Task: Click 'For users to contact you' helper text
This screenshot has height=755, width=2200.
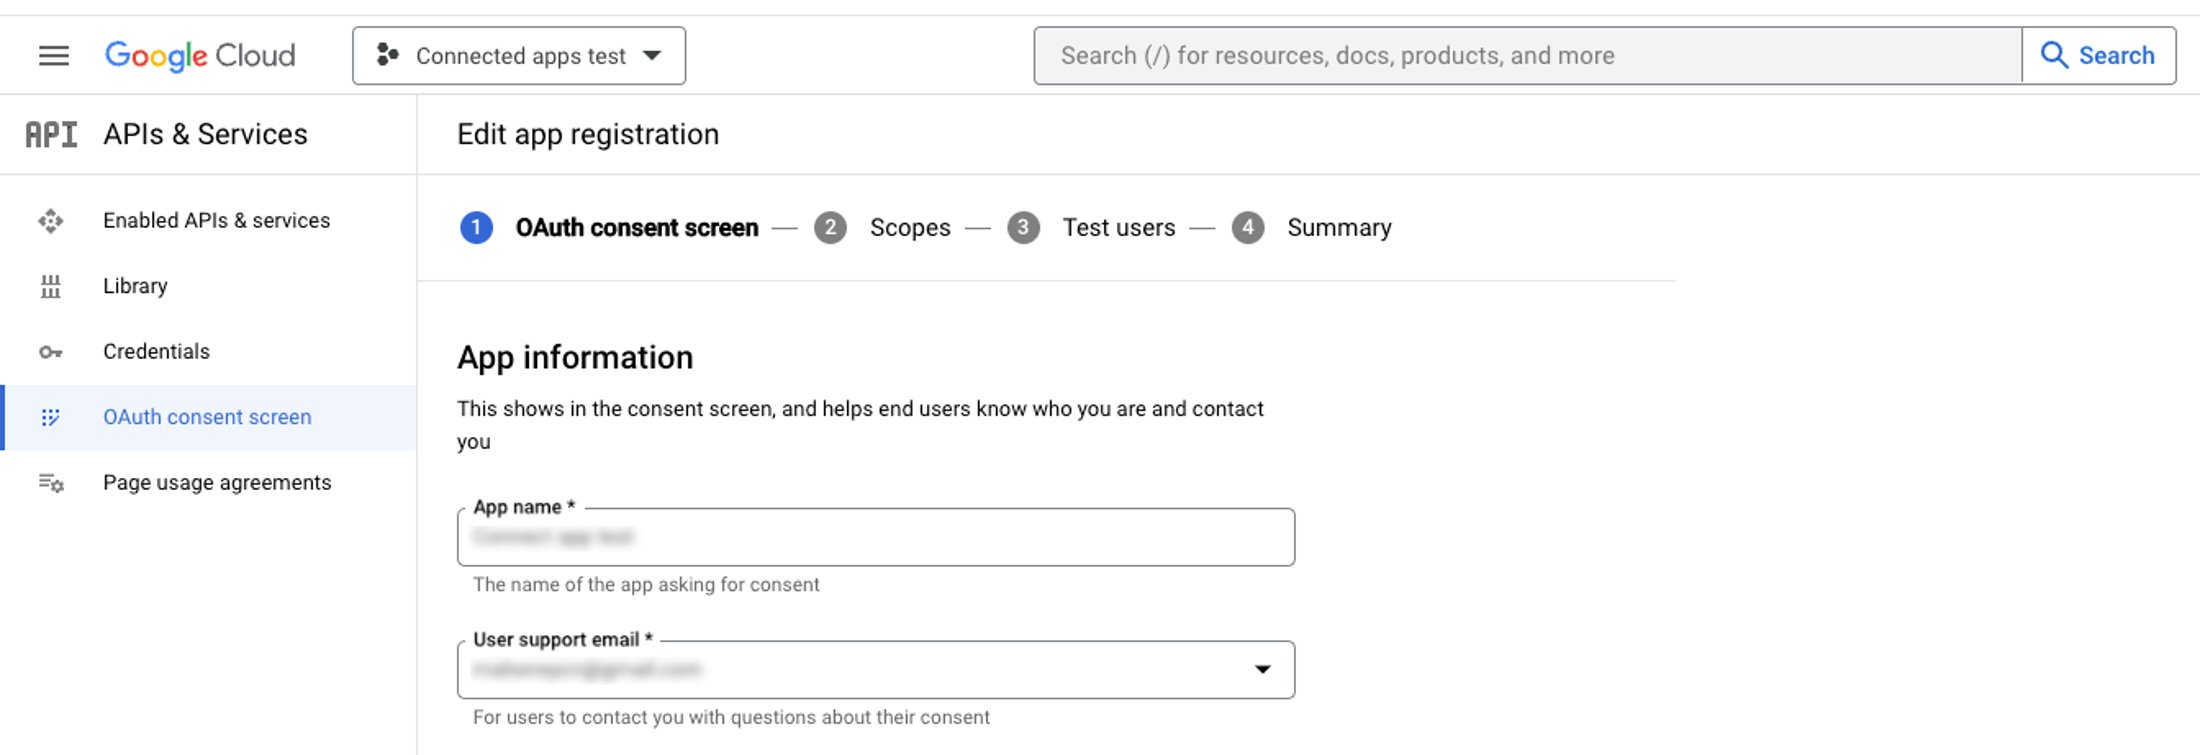Action: pos(731,717)
